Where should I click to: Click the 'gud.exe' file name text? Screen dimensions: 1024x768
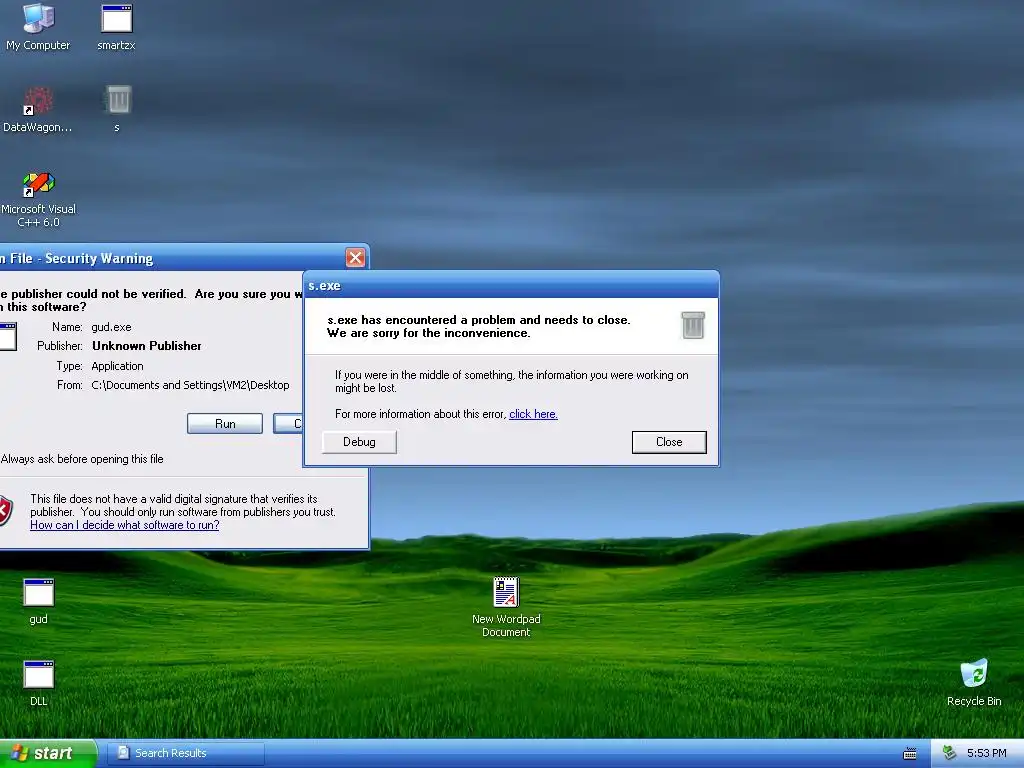(112, 327)
